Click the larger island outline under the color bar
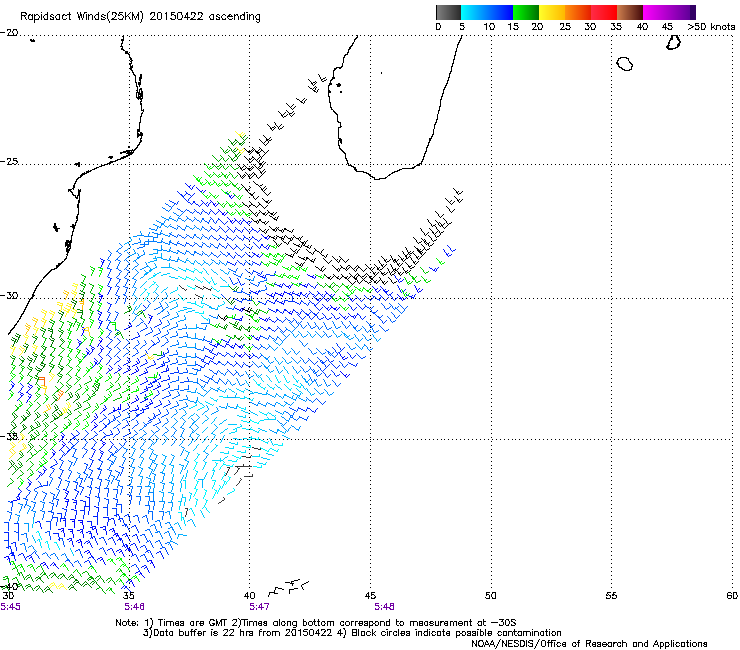 tap(625, 64)
